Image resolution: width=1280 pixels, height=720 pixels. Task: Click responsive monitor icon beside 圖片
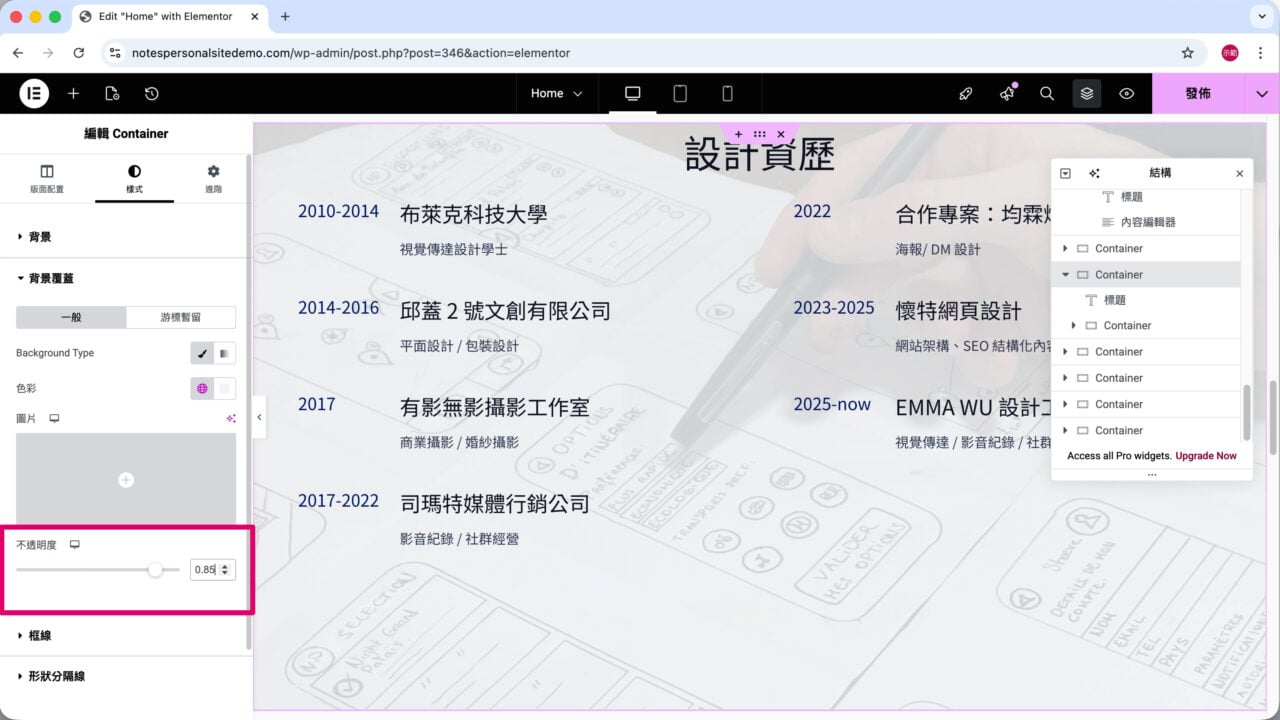[54, 418]
